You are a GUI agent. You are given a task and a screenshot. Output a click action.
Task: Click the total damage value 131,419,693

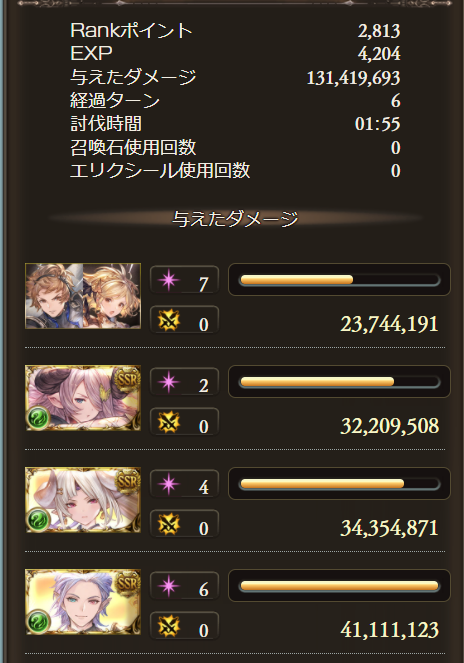[353, 78]
